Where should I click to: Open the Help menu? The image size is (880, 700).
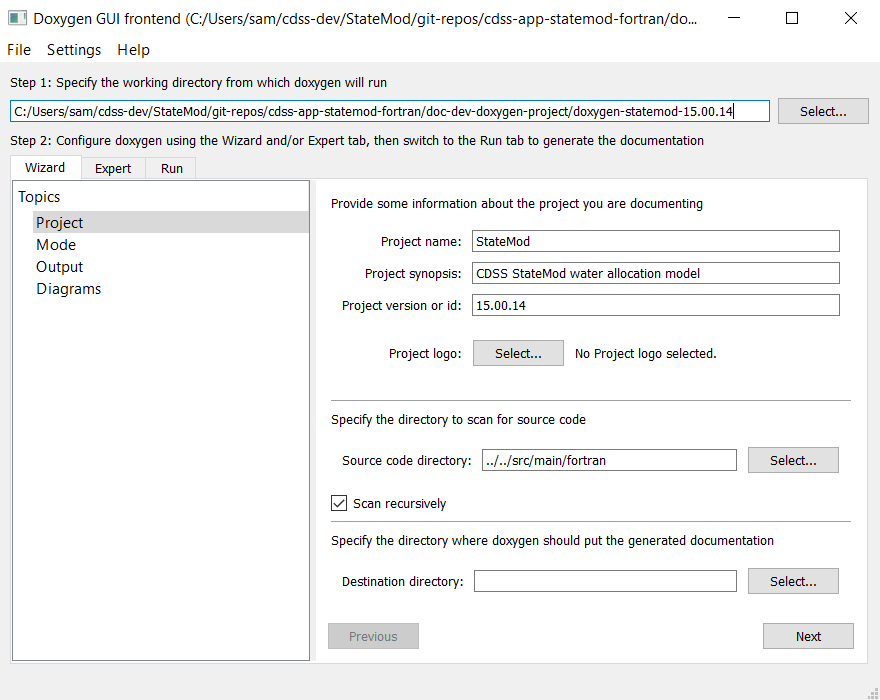point(134,50)
